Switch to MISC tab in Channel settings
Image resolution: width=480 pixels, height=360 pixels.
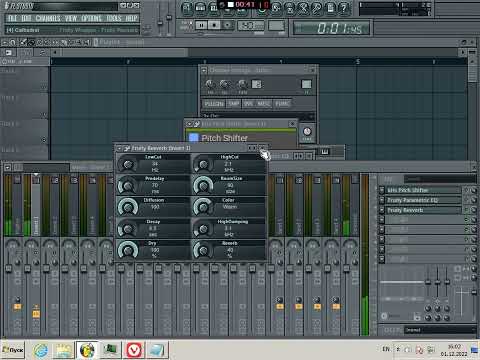(x=264, y=104)
